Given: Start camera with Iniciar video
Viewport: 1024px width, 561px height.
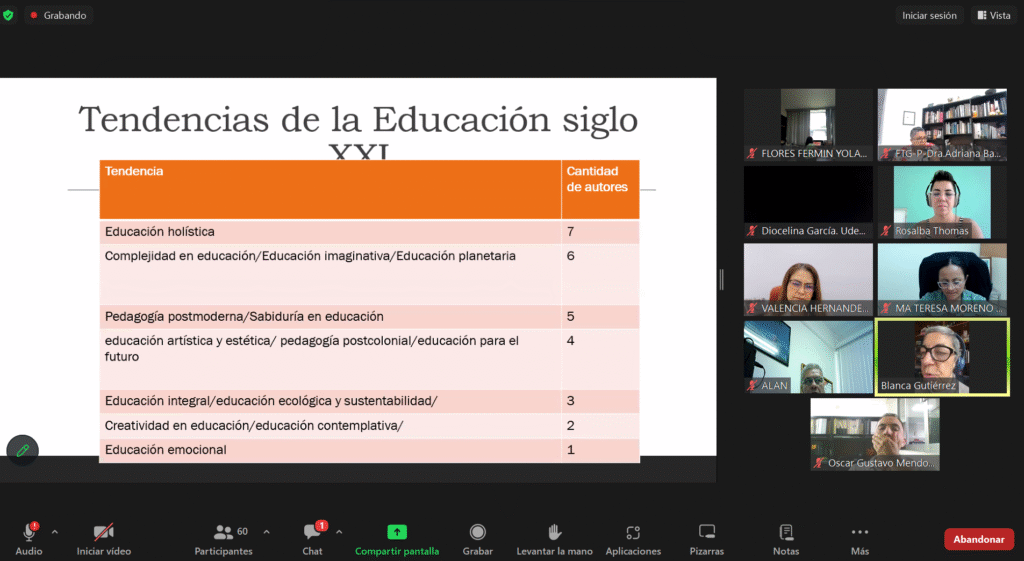Looking at the screenshot, I should coord(103,533).
